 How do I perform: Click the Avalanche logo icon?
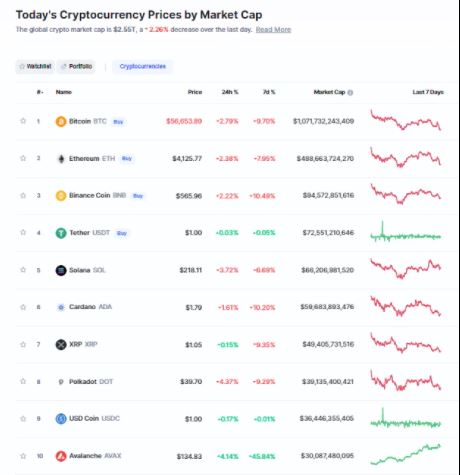click(x=61, y=456)
